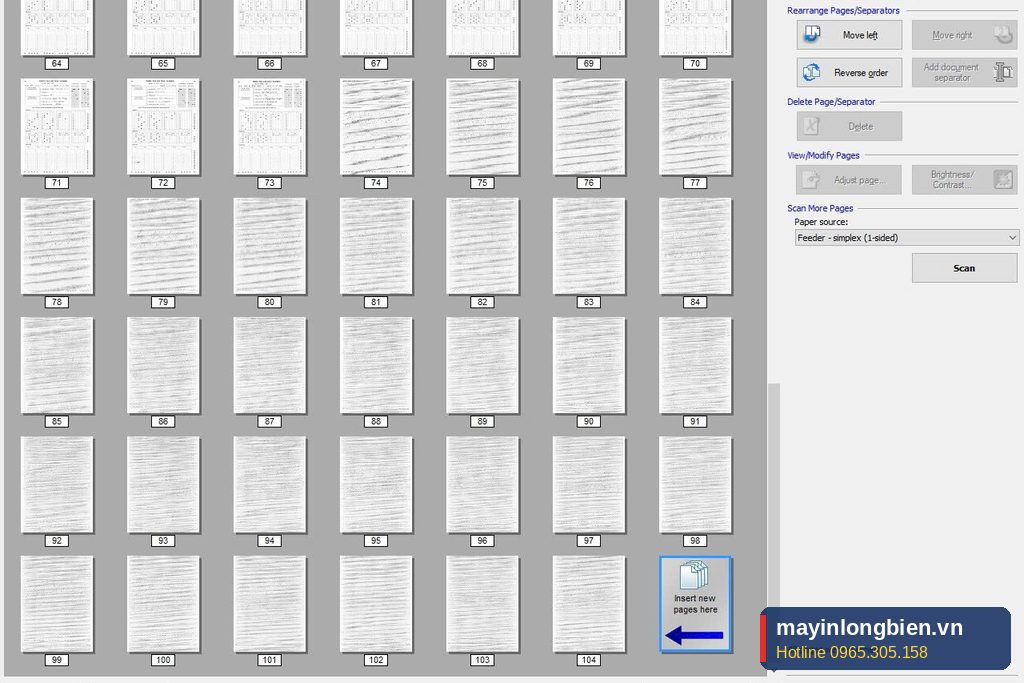
Task: Select page thumbnail 78
Action: [x=57, y=246]
